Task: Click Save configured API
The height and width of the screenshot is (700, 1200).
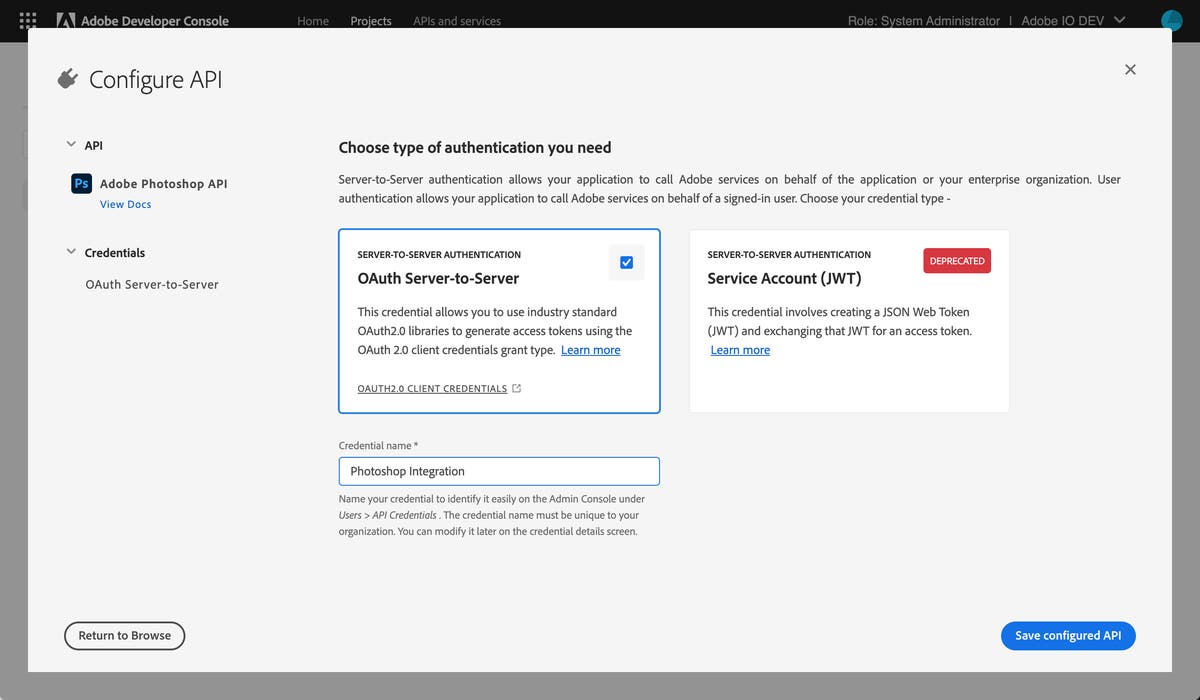Action: [x=1068, y=635]
